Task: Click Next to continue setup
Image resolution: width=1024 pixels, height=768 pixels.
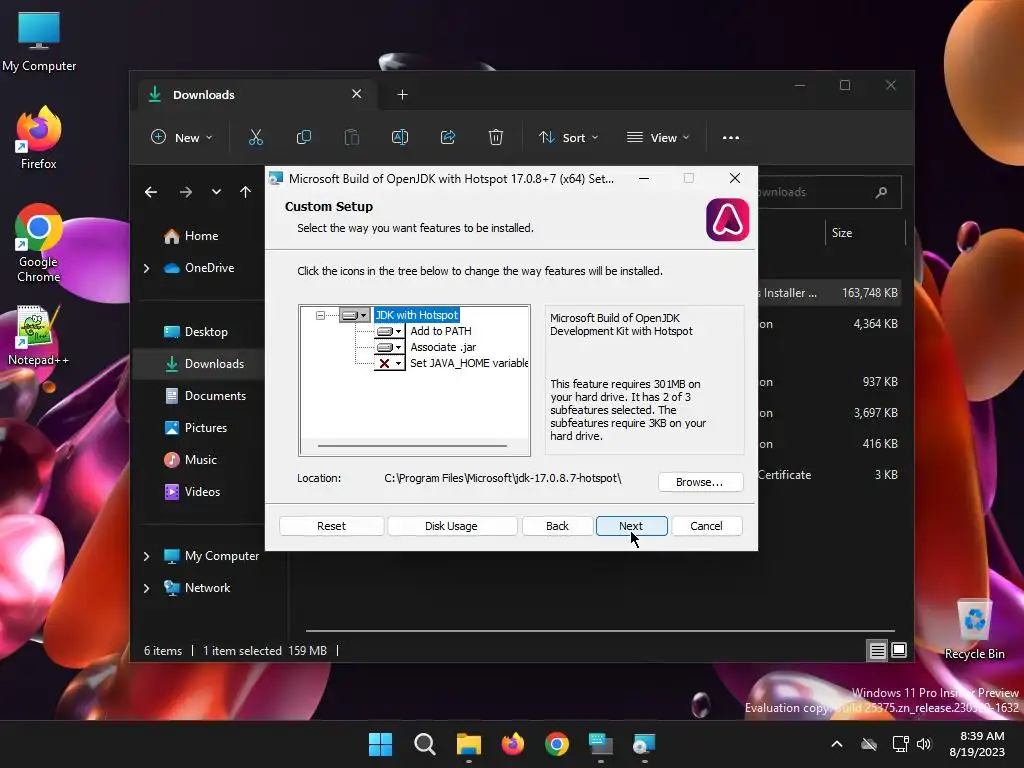Action: coord(631,526)
